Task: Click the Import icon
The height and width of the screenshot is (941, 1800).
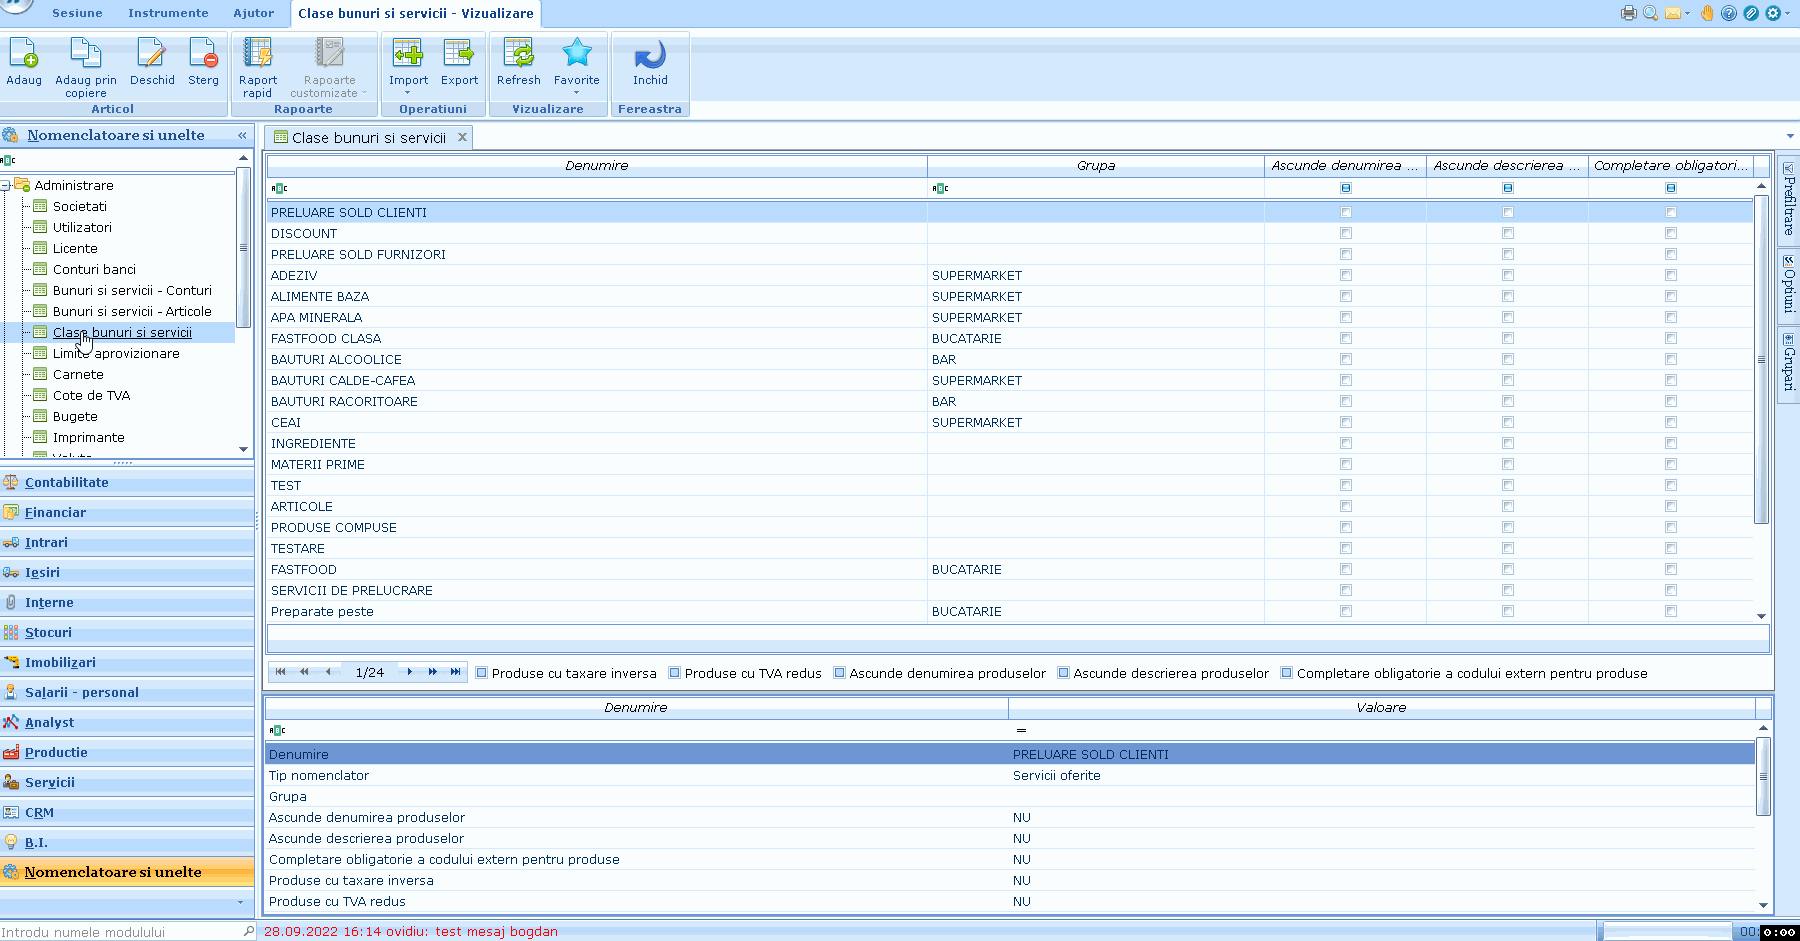Action: [x=408, y=53]
